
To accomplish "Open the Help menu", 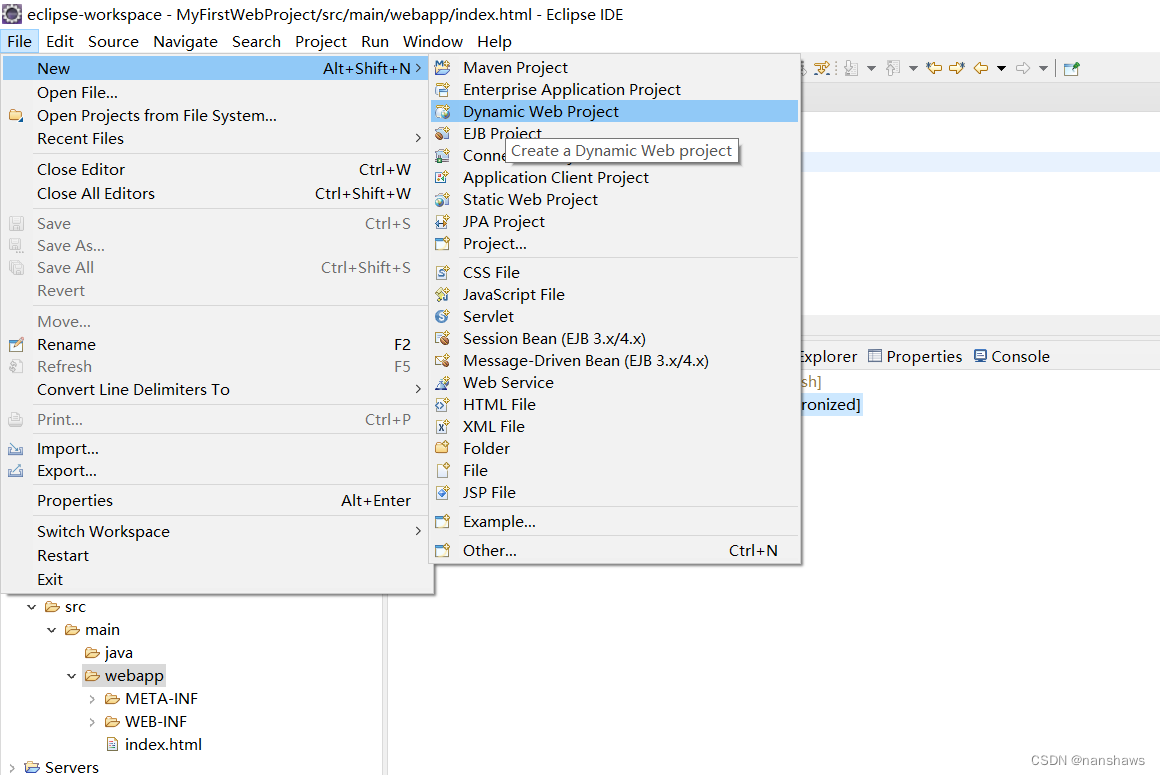I will click(x=494, y=41).
